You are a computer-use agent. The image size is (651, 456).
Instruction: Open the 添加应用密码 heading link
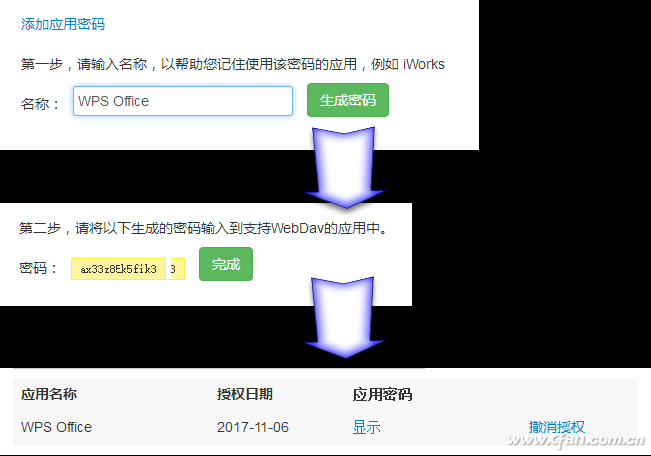point(63,24)
